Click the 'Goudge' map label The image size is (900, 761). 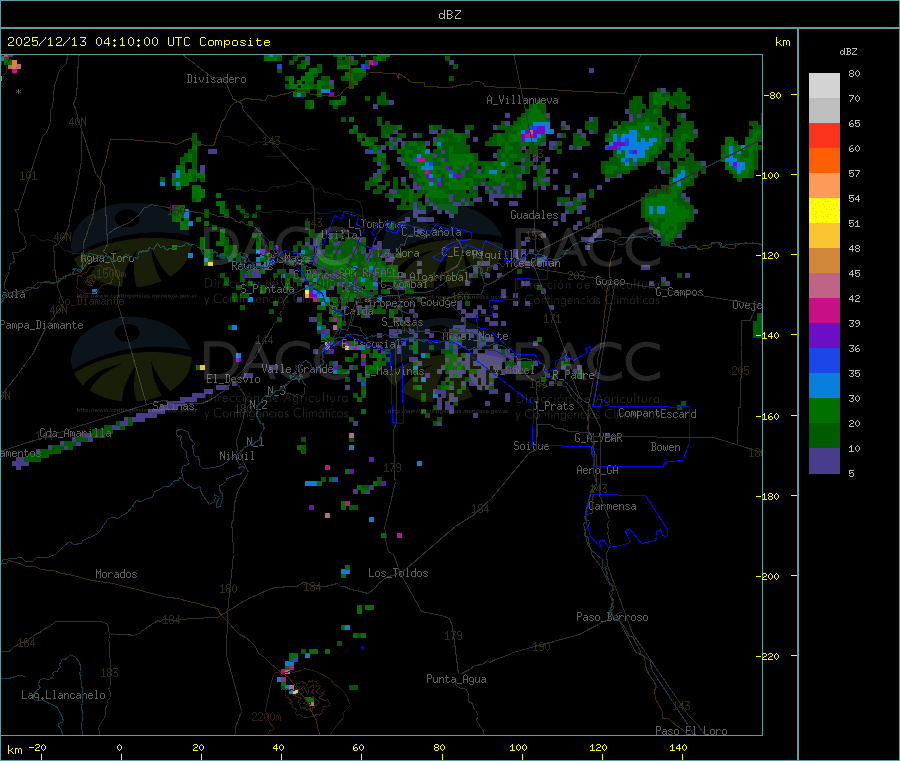click(x=439, y=302)
